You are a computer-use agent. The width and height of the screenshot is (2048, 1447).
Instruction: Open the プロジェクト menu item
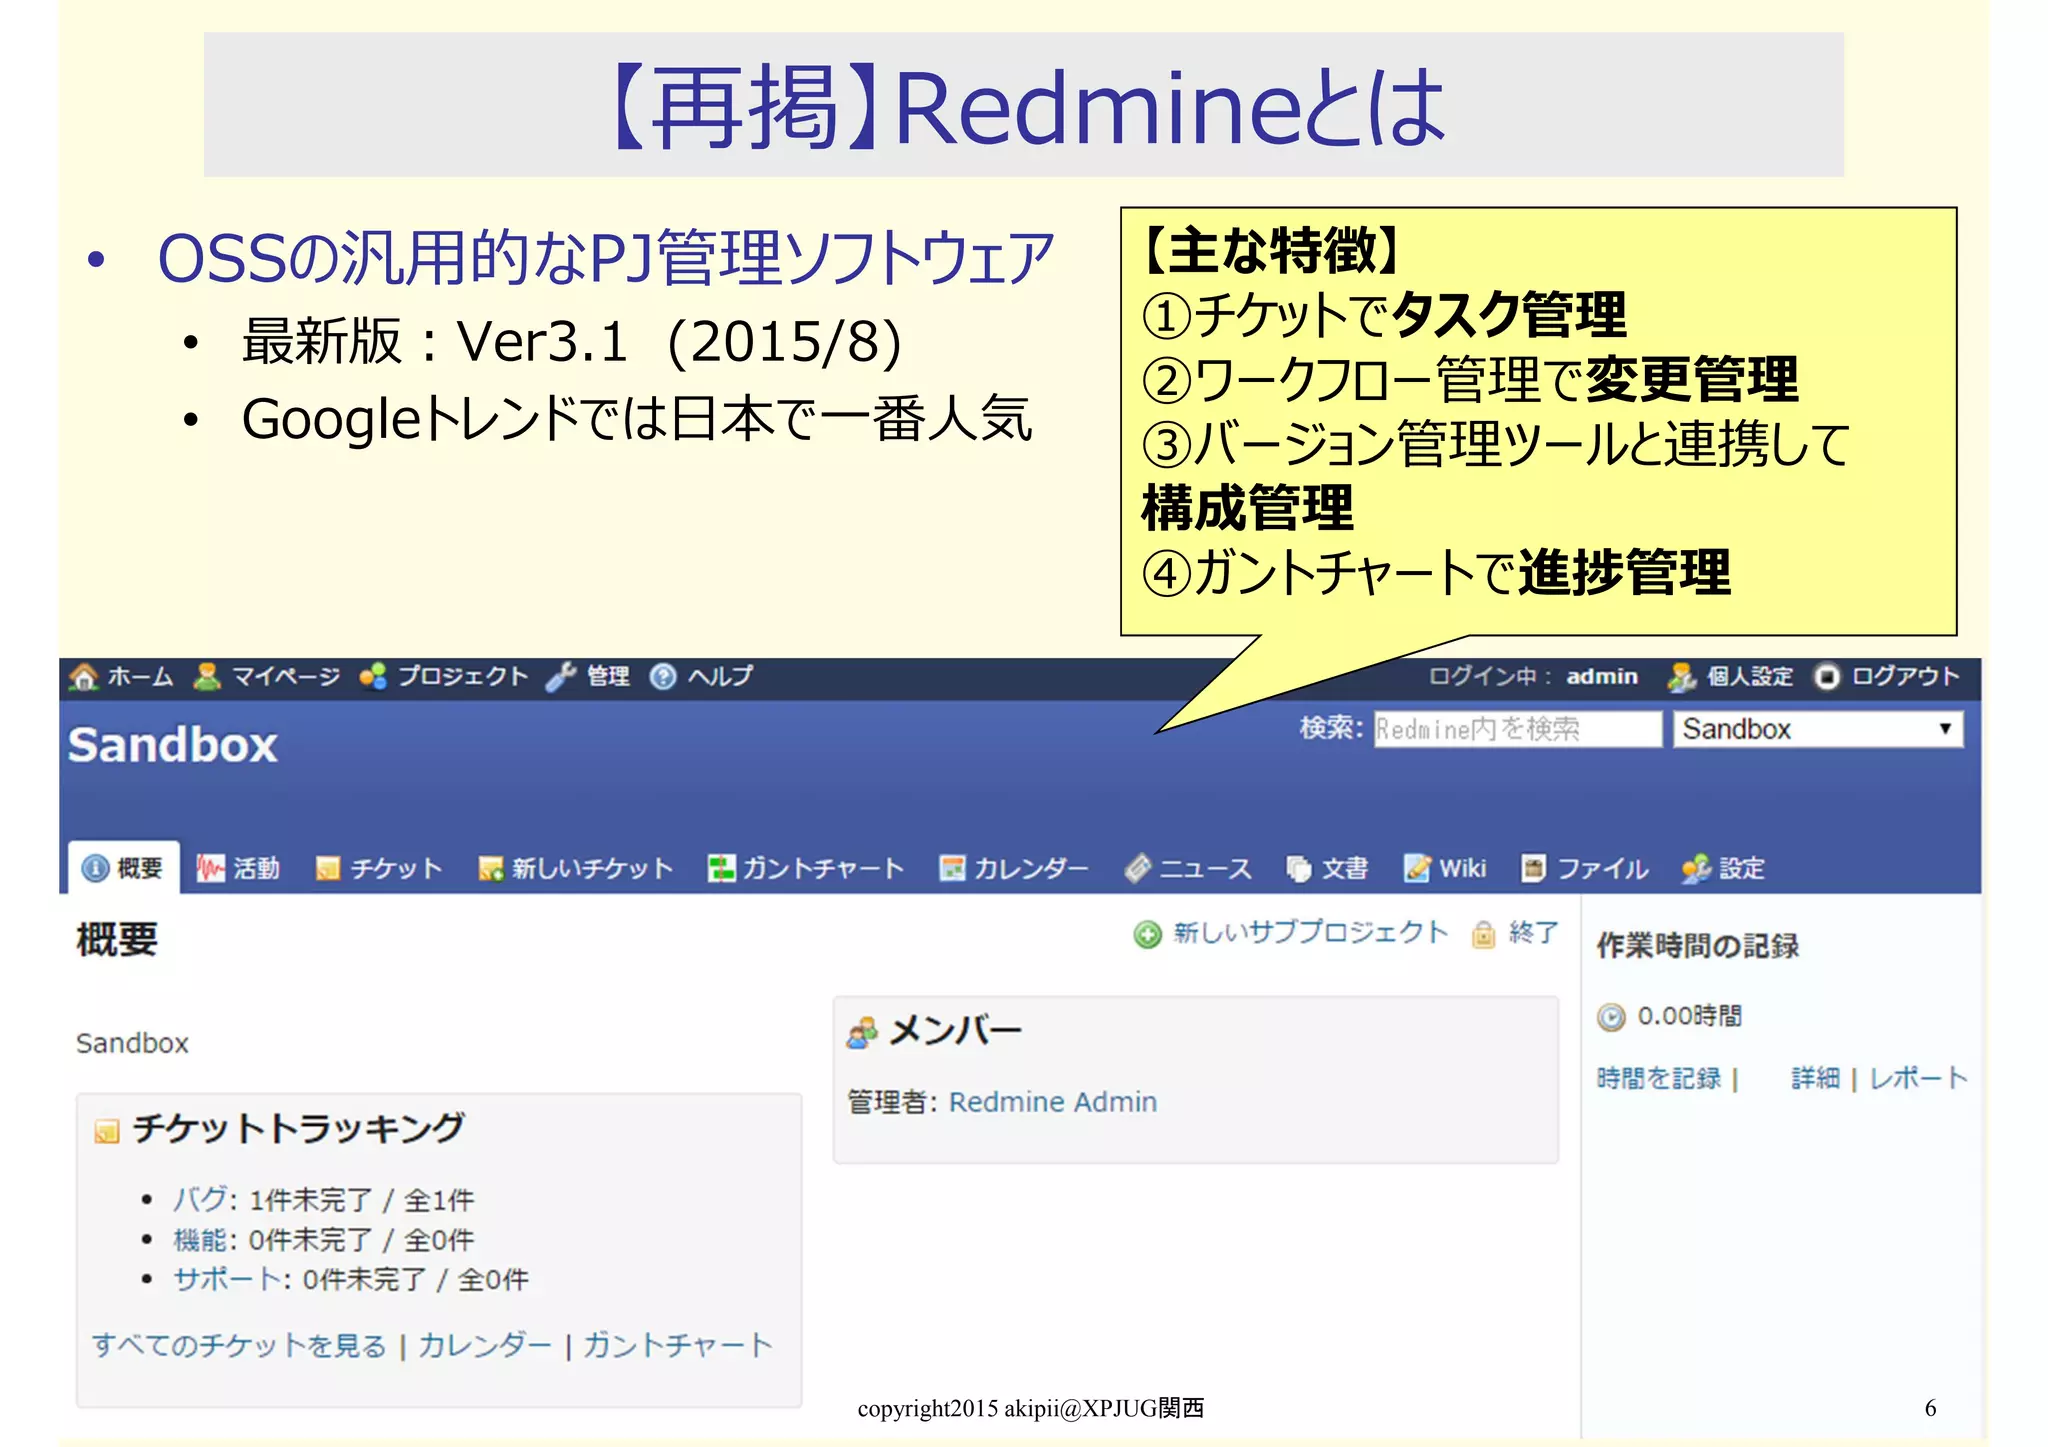463,677
